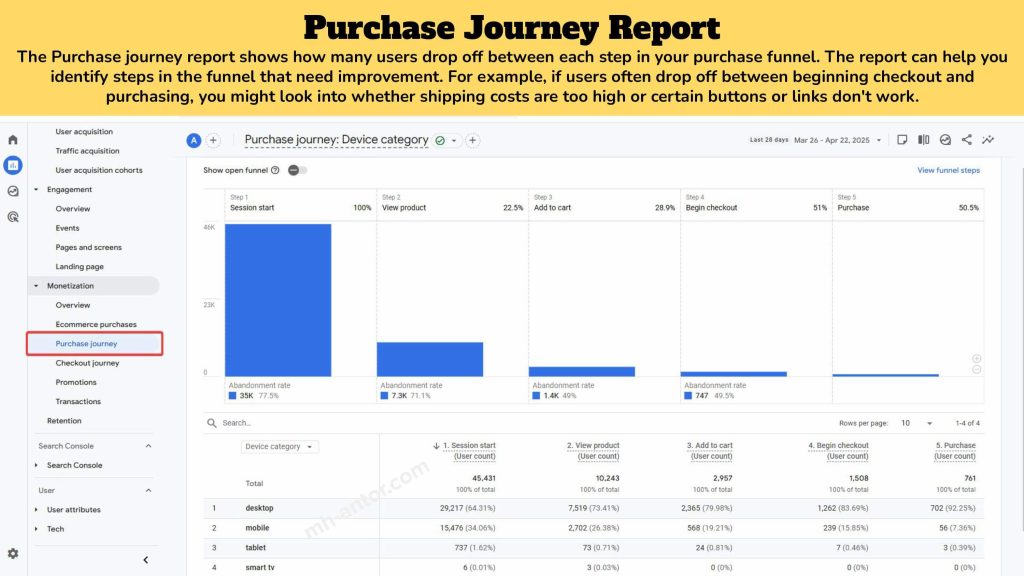Select the mobile row
The height and width of the screenshot is (576, 1024).
[x=593, y=528]
